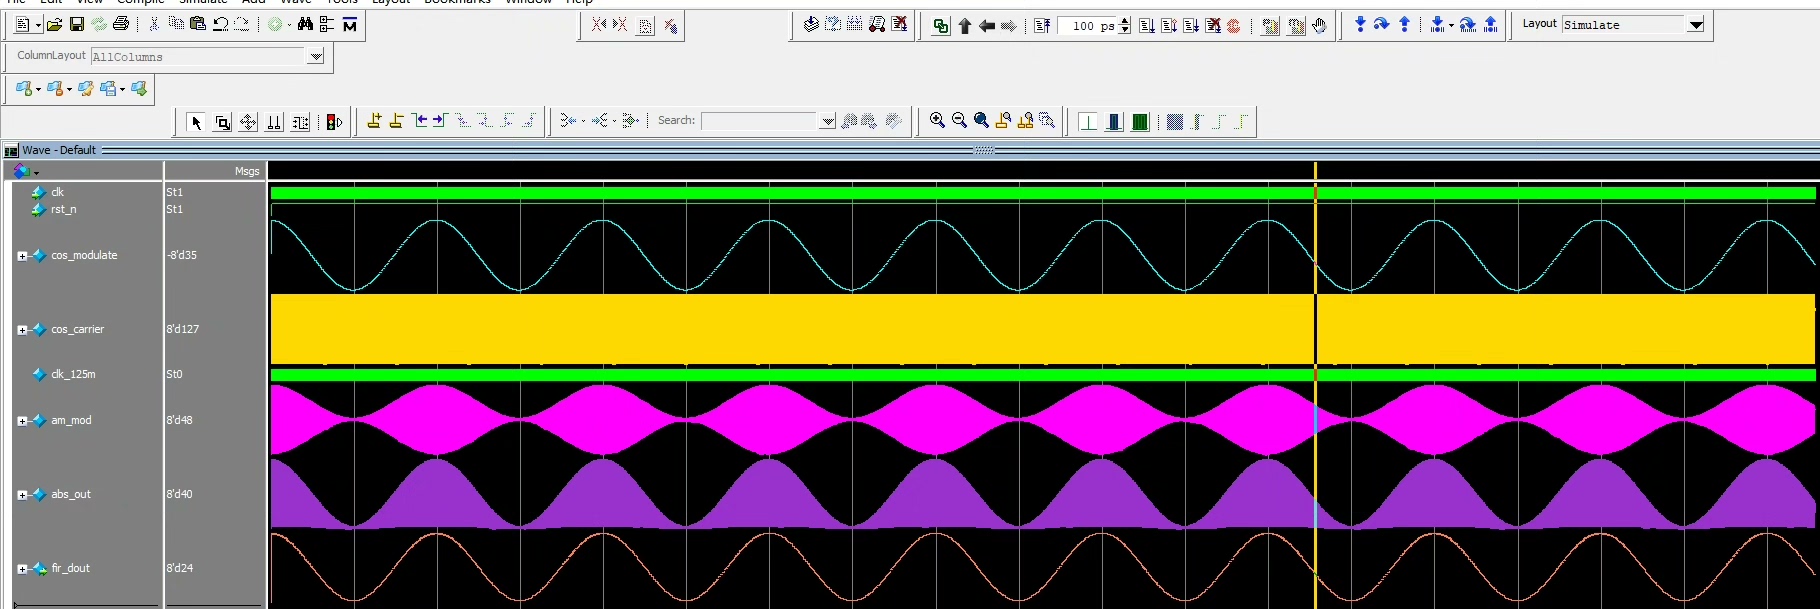Run simulation for the set length
This screenshot has width=1820, height=609.
click(1147, 25)
